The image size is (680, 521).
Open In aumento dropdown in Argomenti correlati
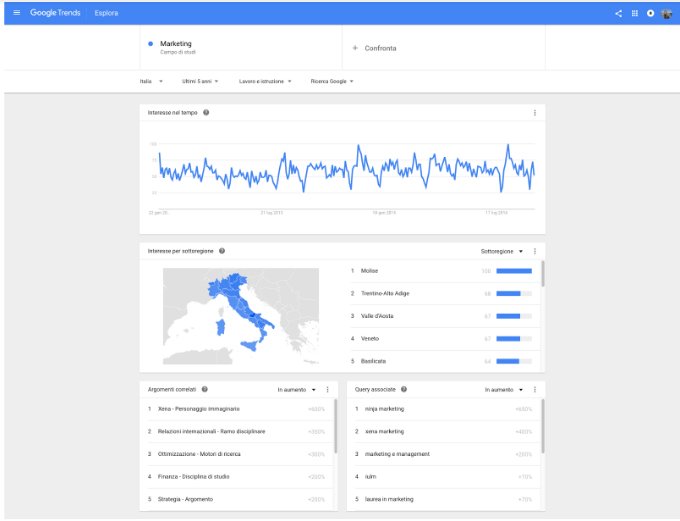[297, 390]
